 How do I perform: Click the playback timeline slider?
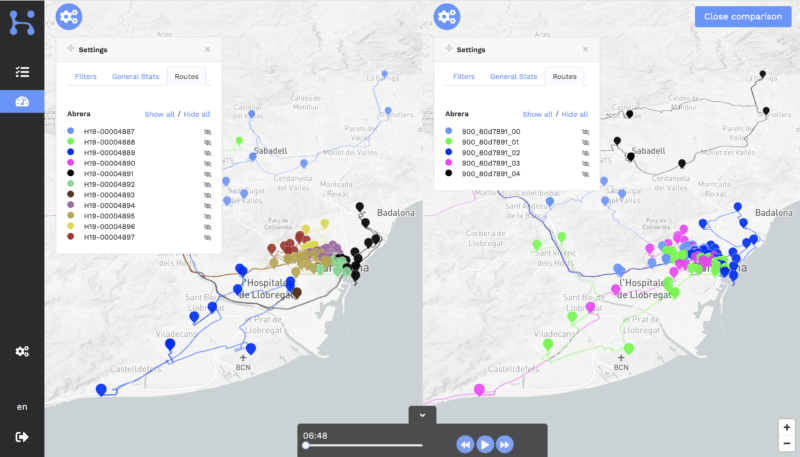pos(362,445)
